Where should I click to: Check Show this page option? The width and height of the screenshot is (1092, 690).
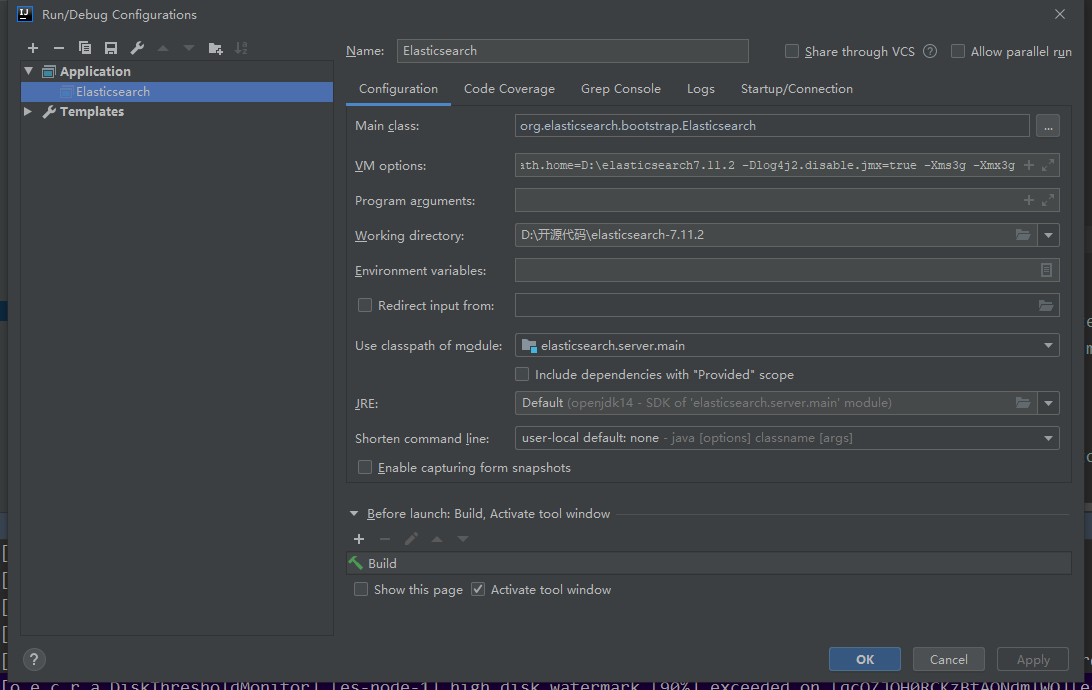(361, 590)
